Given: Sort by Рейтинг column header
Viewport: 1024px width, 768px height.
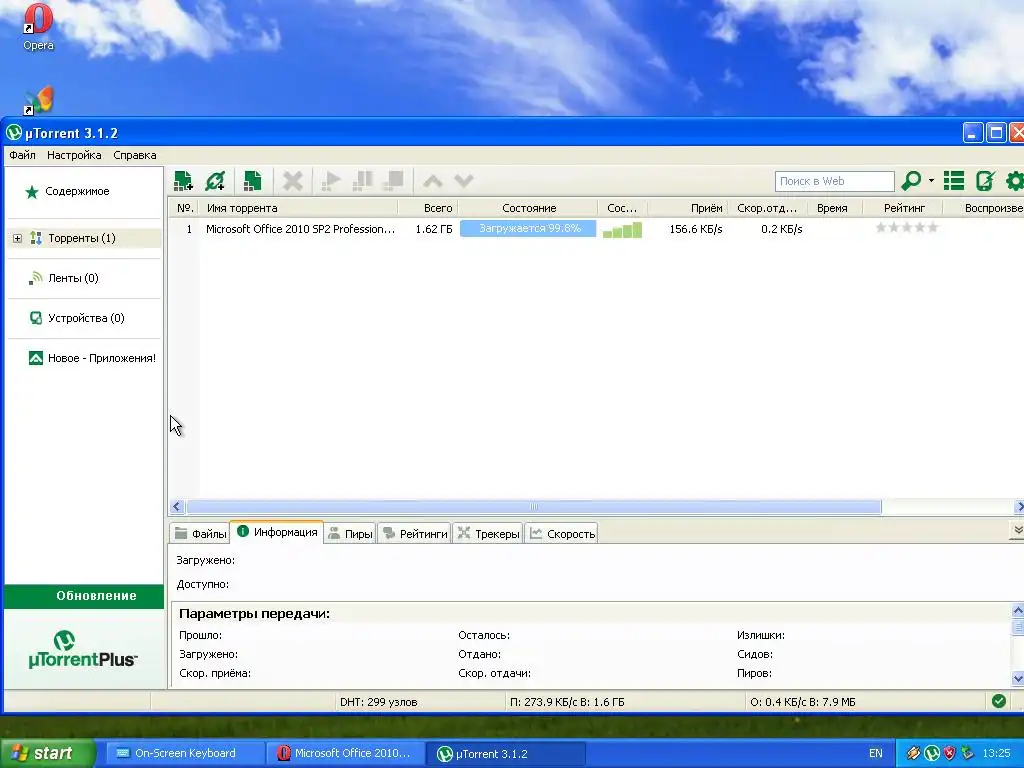Looking at the screenshot, I should pyautogui.click(x=903, y=208).
